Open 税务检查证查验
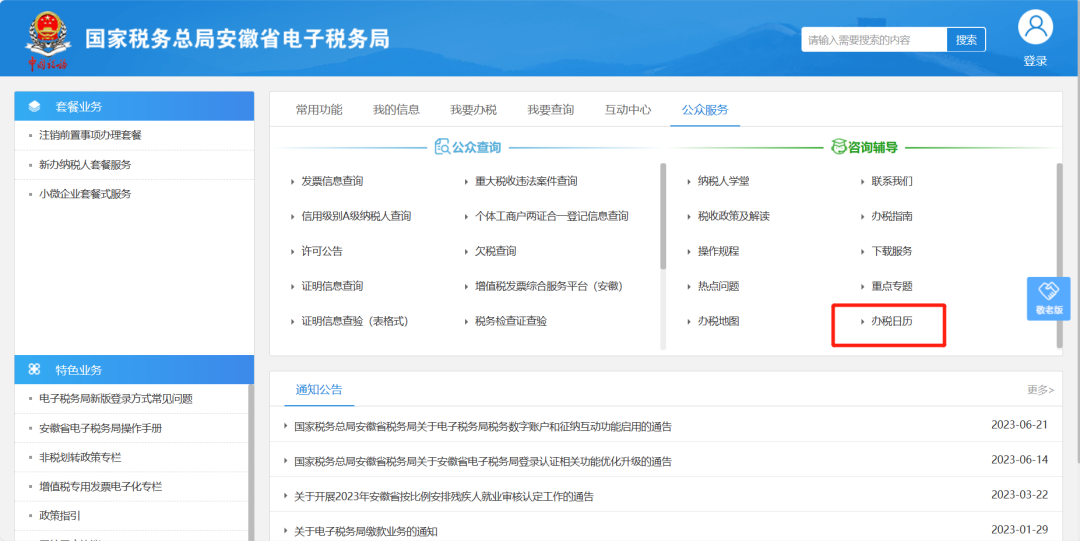Screen dimensions: 1080x541 point(510,321)
